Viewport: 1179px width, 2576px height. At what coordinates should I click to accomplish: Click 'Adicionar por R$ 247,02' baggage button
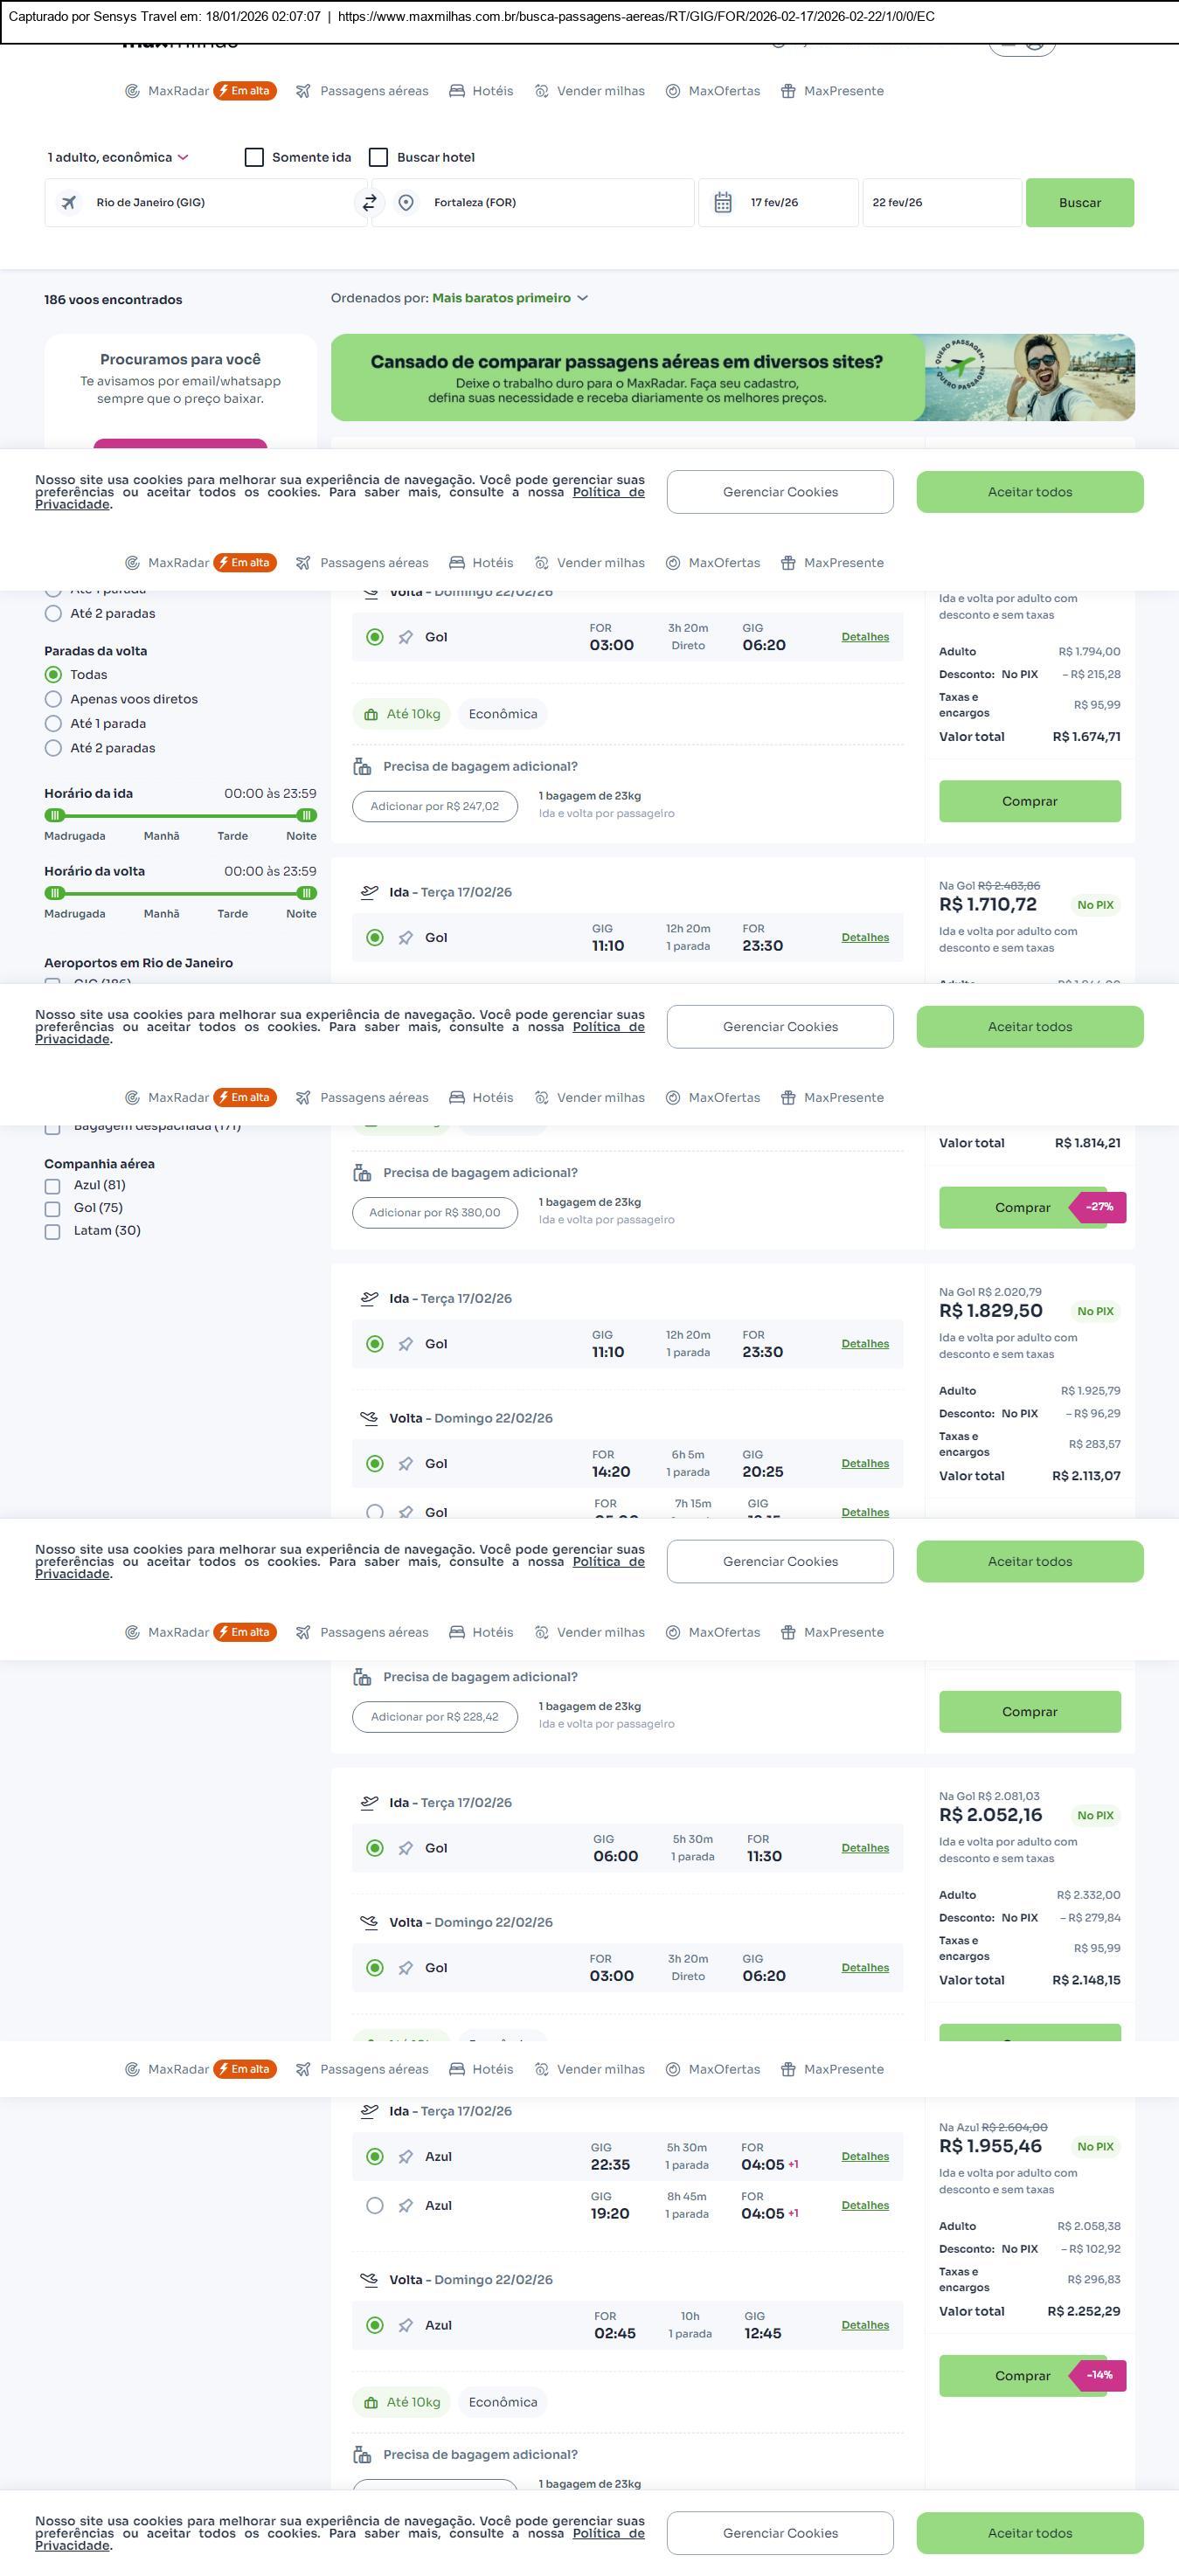[x=435, y=807]
